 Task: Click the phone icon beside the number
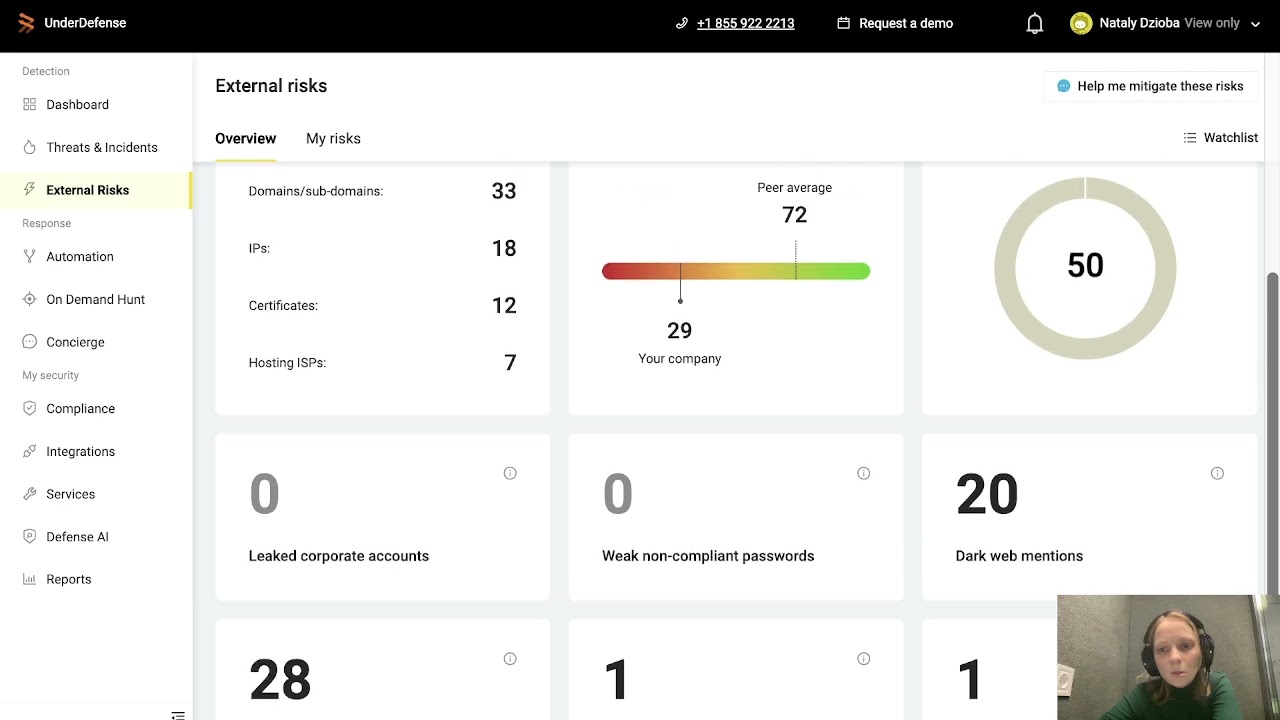pyautogui.click(x=682, y=23)
